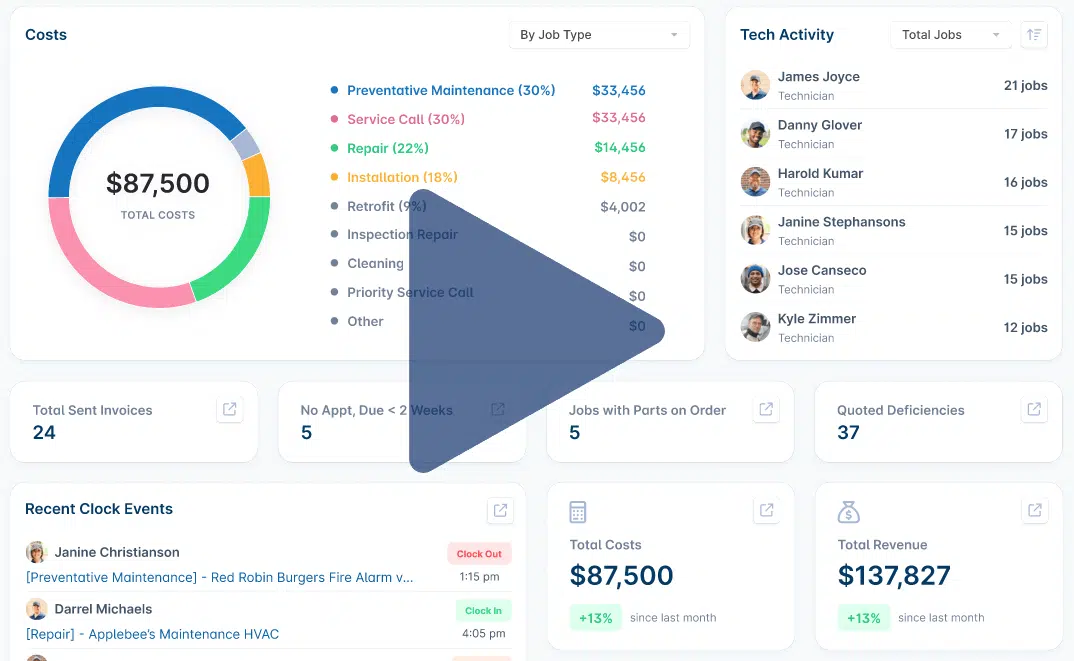Open Total Sent Invoices external link icon
The image size is (1074, 661).
[230, 409]
